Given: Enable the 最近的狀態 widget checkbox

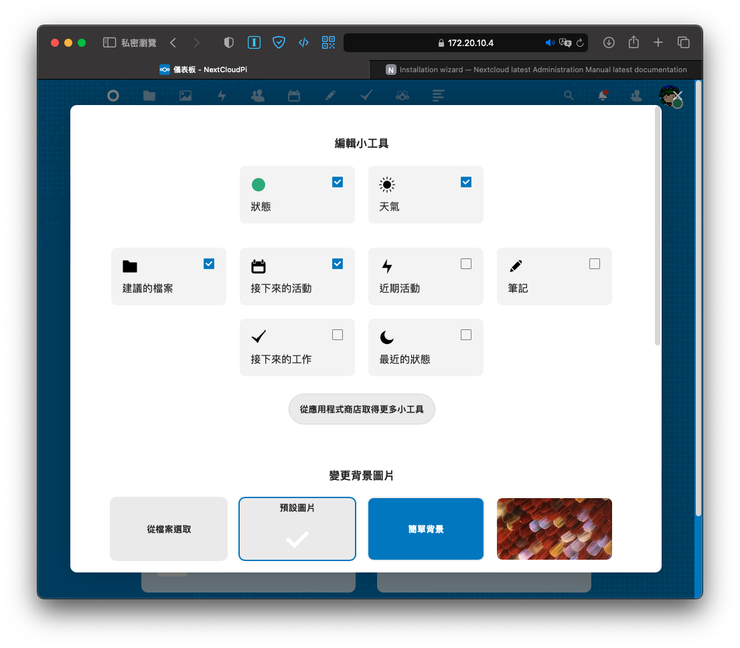Looking at the screenshot, I should click(x=466, y=335).
